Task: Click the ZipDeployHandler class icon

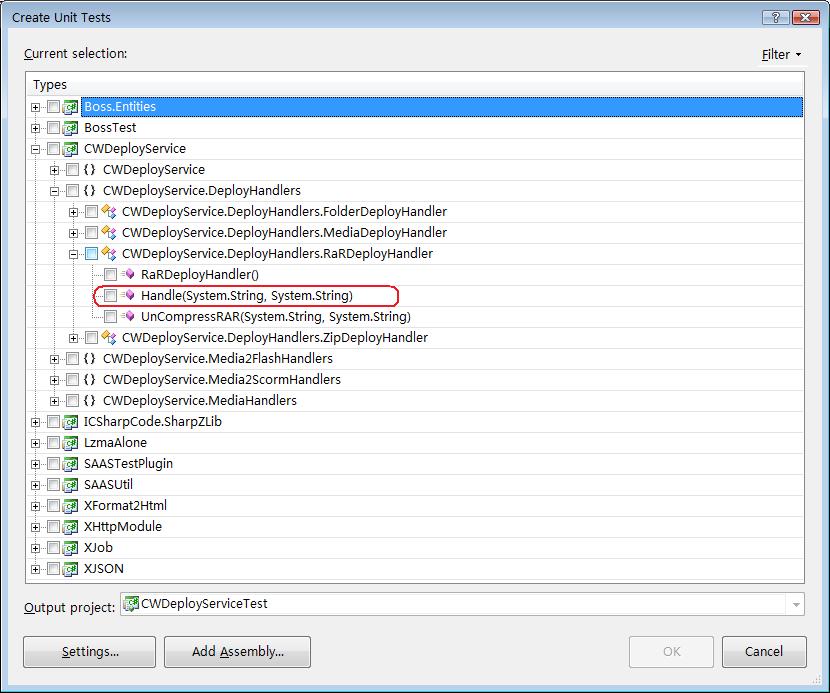Action: tap(109, 338)
